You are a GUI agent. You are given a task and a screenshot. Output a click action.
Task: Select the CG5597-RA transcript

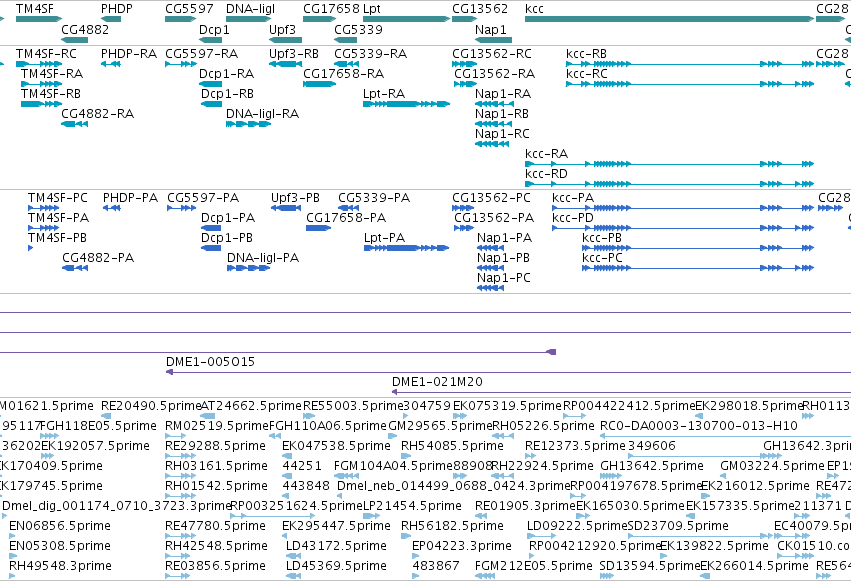181,64
